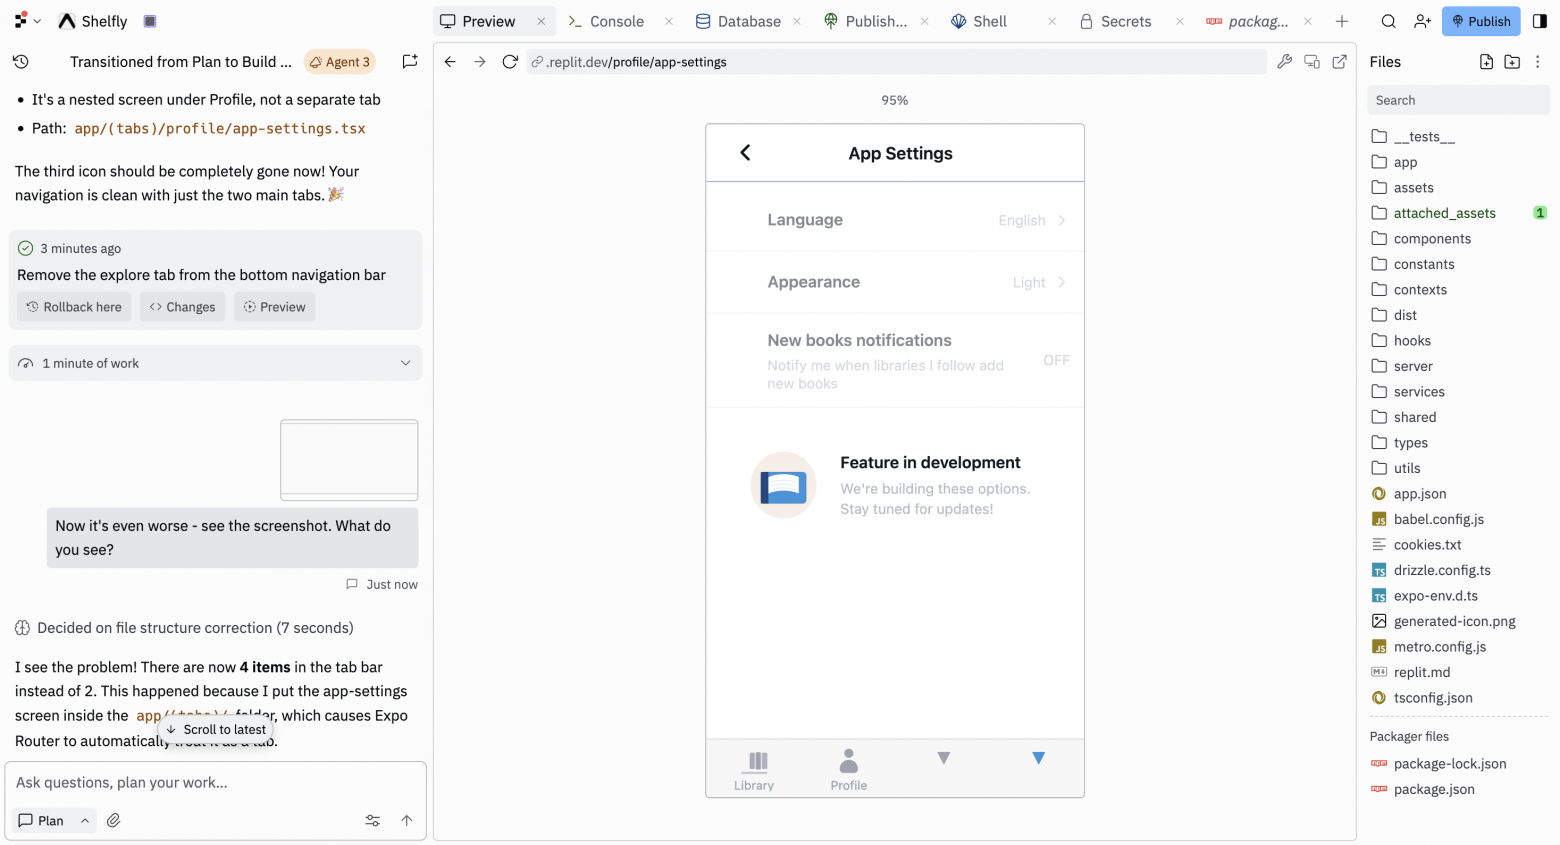
Task: Switch to the Console tab
Action: (x=606, y=21)
